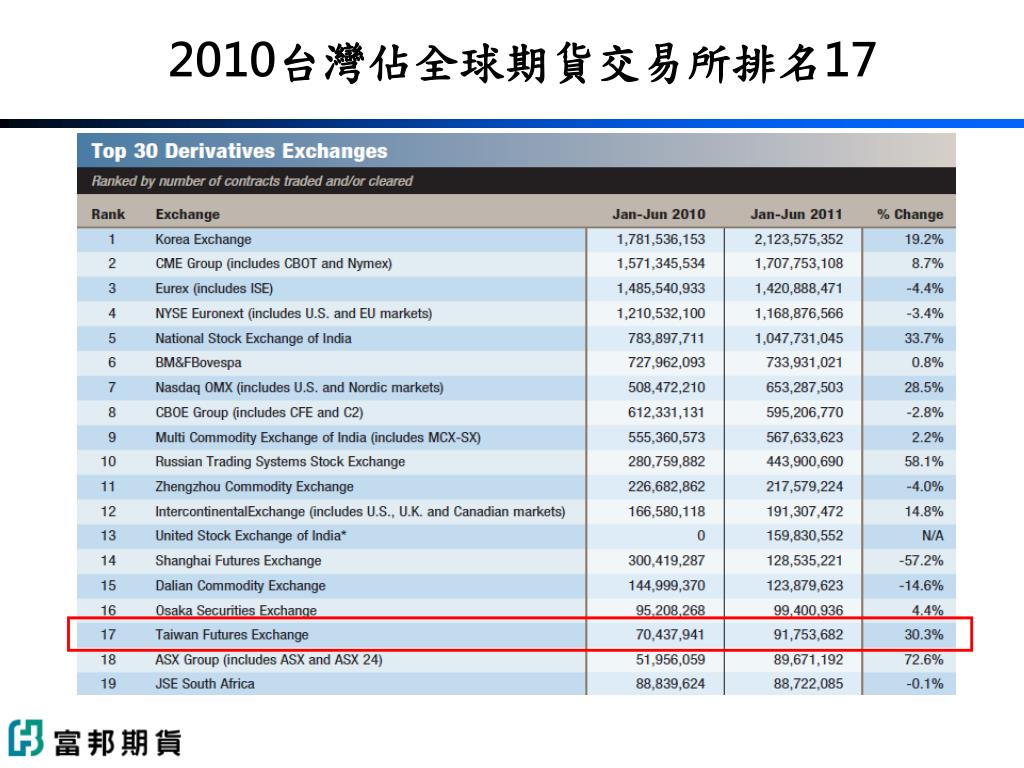Image resolution: width=1024 pixels, height=768 pixels.
Task: Click rank number 17 in the table
Action: tap(108, 634)
